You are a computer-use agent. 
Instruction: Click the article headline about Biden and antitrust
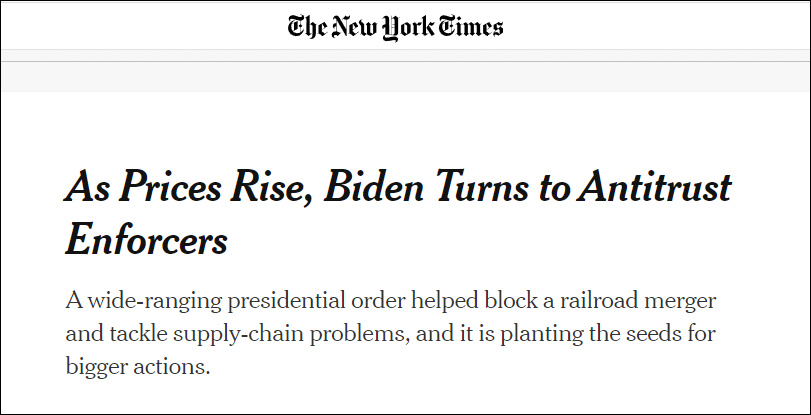tap(398, 211)
